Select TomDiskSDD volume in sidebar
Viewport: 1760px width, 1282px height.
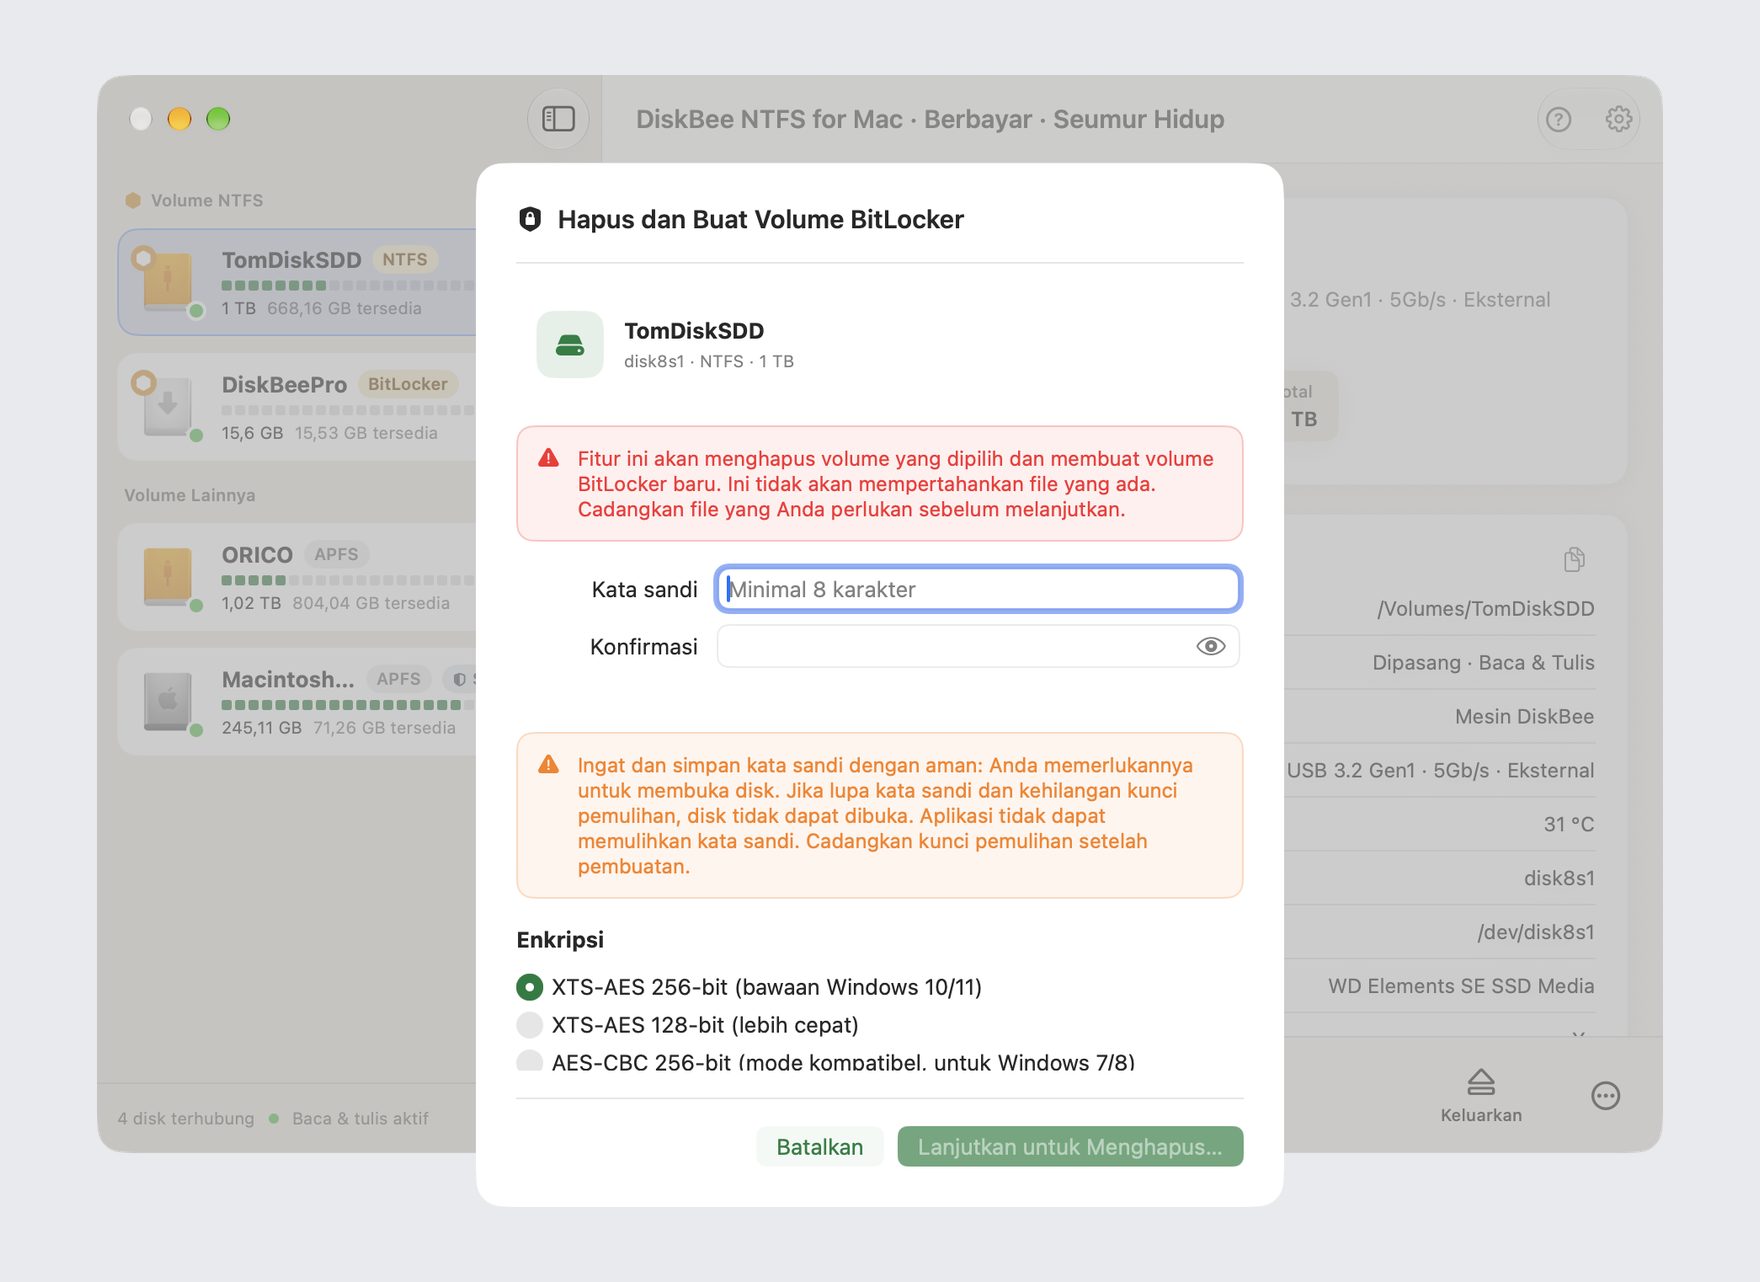[298, 282]
